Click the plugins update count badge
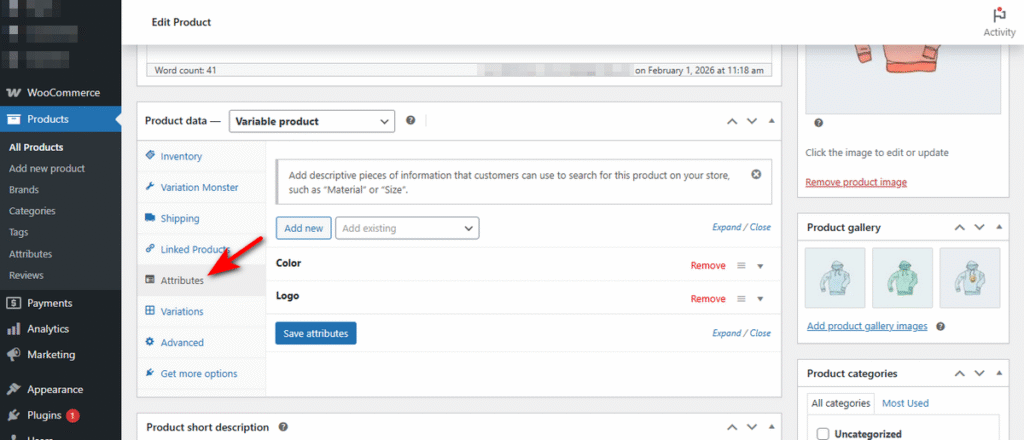1024x440 pixels. point(72,415)
